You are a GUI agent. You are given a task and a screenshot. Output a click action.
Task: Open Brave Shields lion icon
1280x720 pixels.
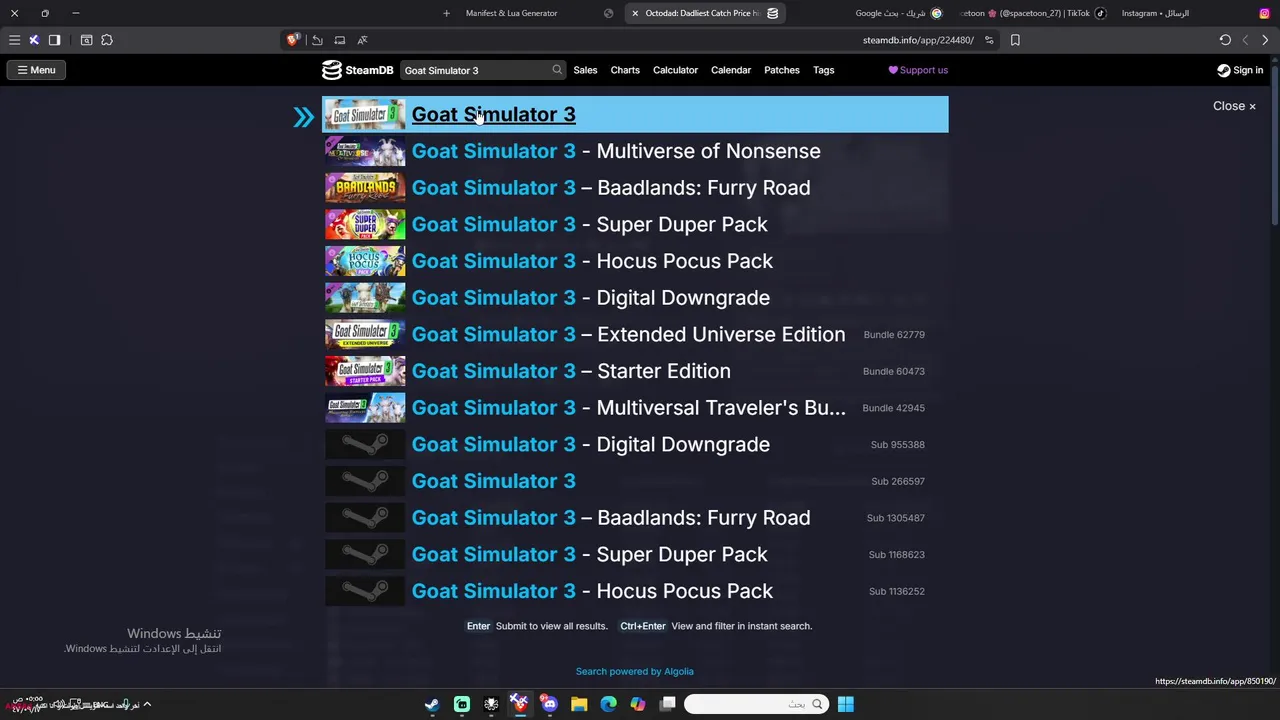(292, 40)
